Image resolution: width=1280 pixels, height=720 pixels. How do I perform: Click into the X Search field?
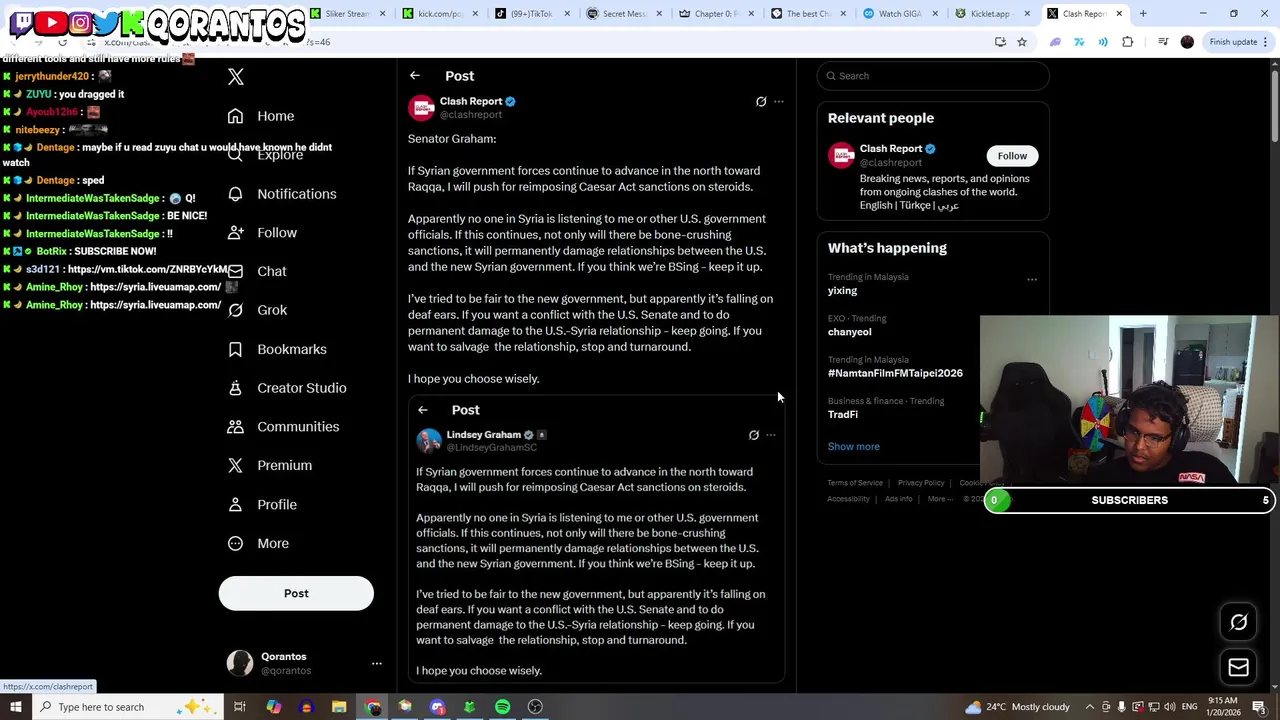[x=933, y=76]
